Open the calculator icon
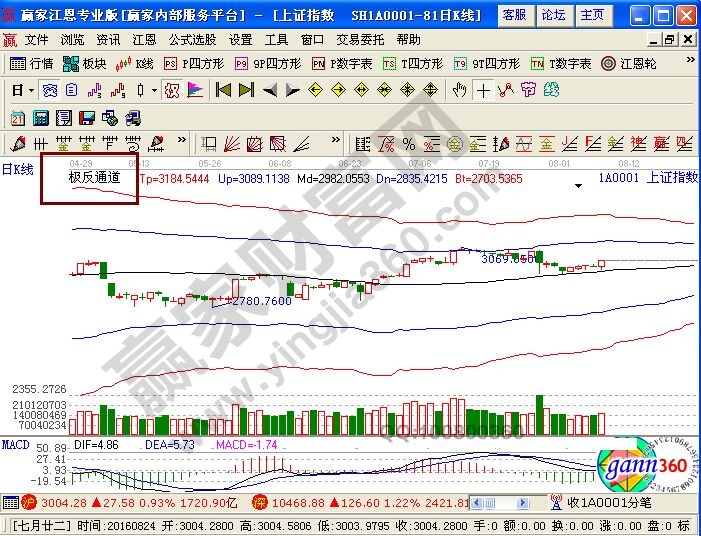 (41, 118)
